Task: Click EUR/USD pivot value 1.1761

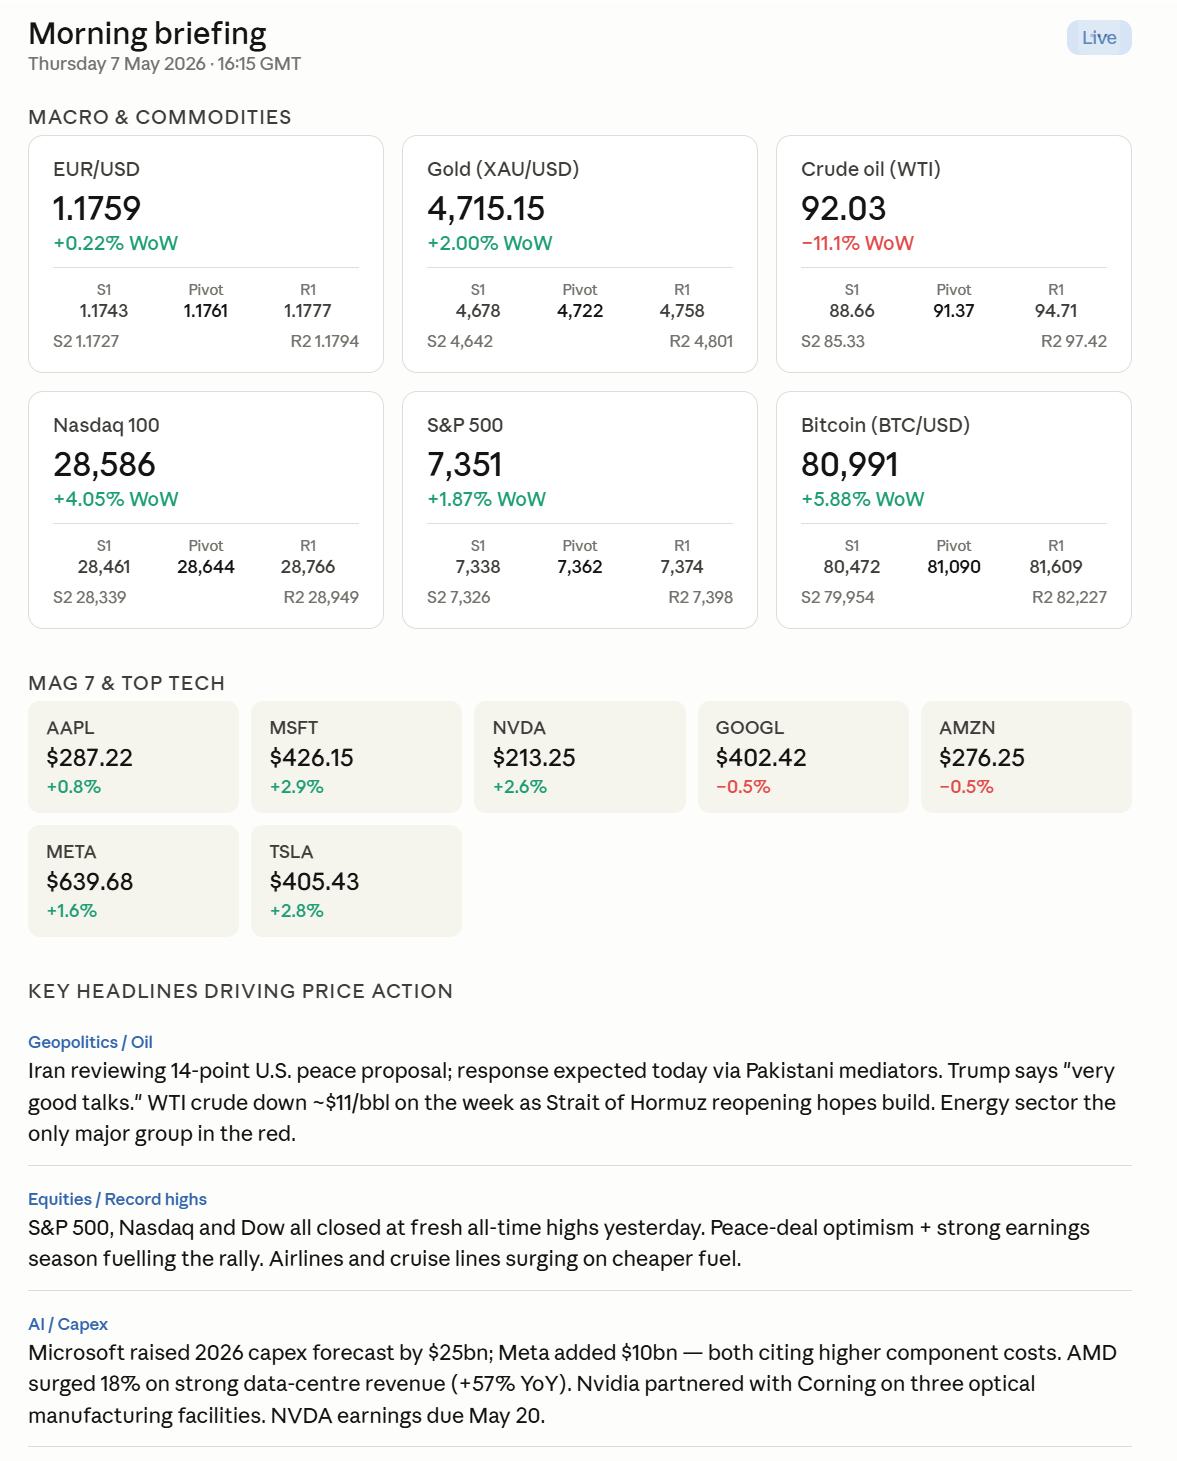Action: tap(206, 311)
